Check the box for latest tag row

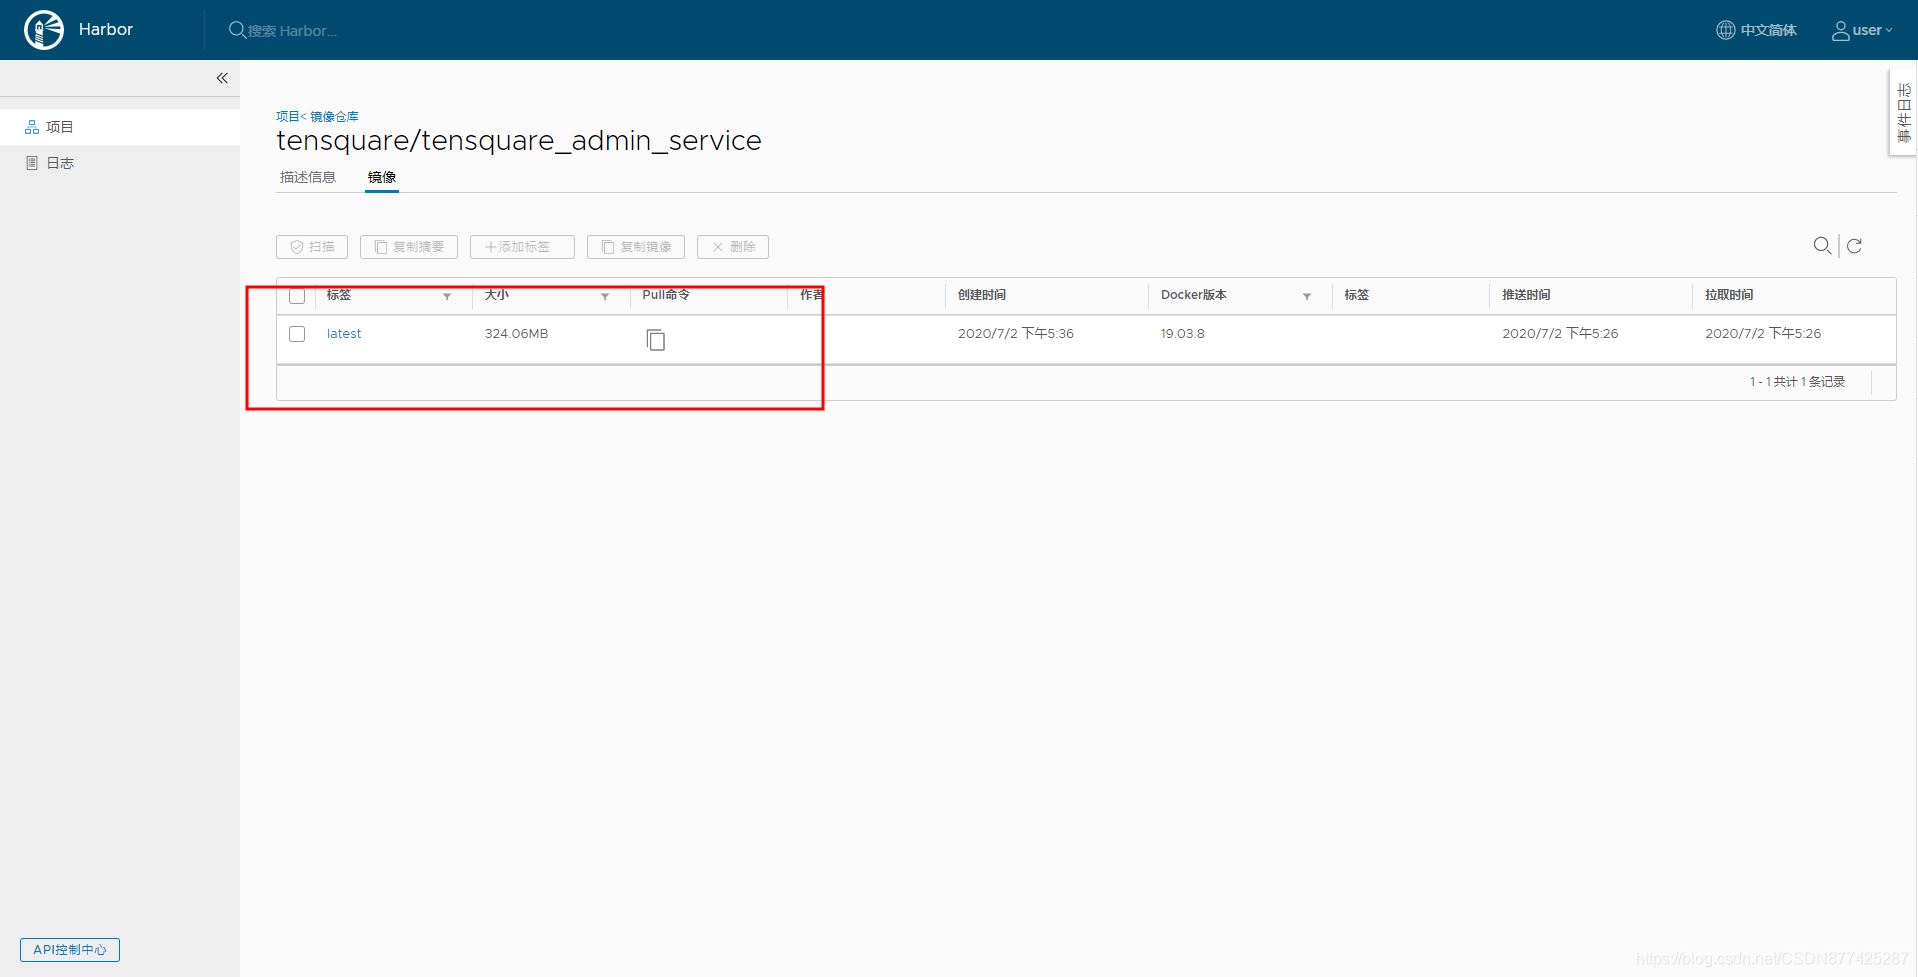tap(297, 334)
